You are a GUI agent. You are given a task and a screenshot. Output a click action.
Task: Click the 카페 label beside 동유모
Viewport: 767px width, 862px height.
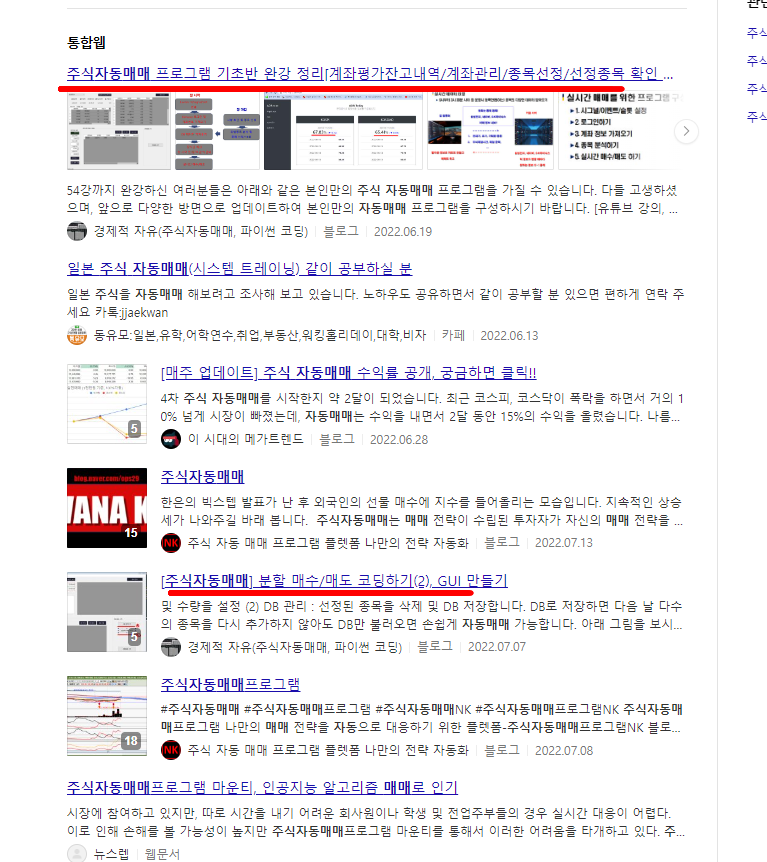click(x=453, y=335)
